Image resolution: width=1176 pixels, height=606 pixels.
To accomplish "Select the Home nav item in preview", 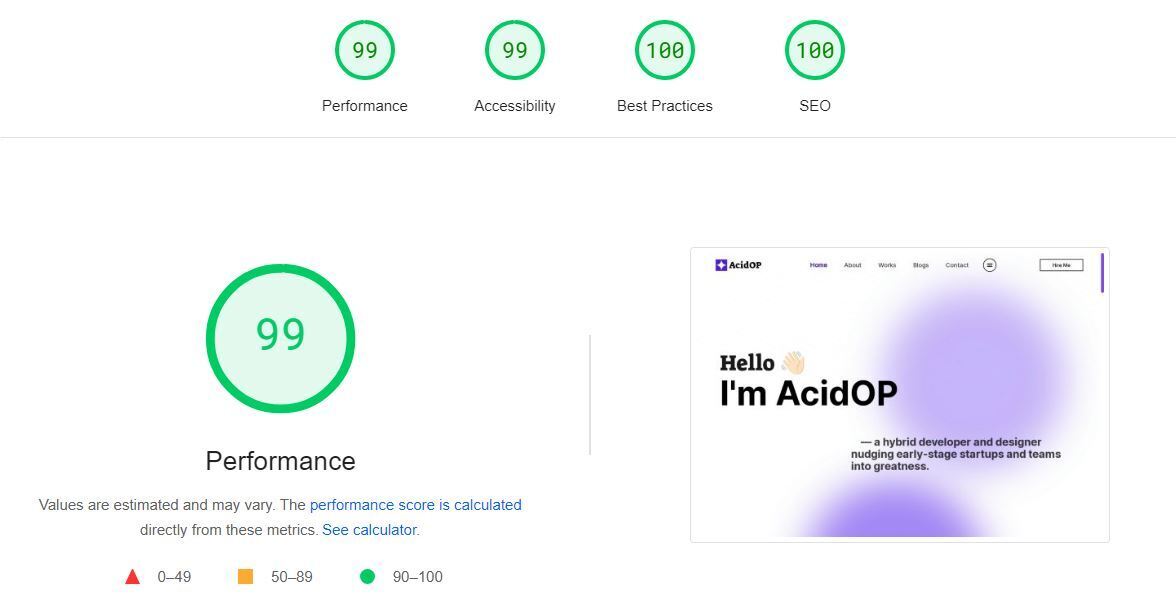I will click(818, 265).
